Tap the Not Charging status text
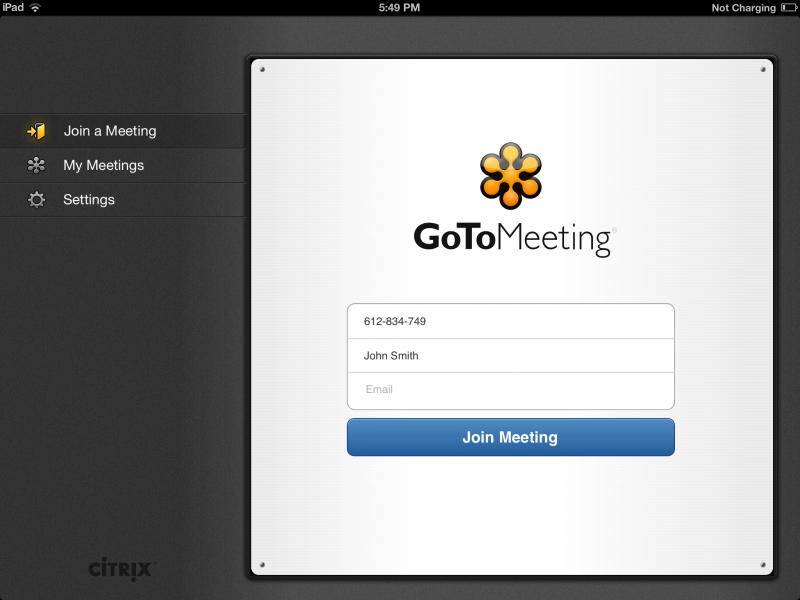800x600 pixels. click(743, 8)
